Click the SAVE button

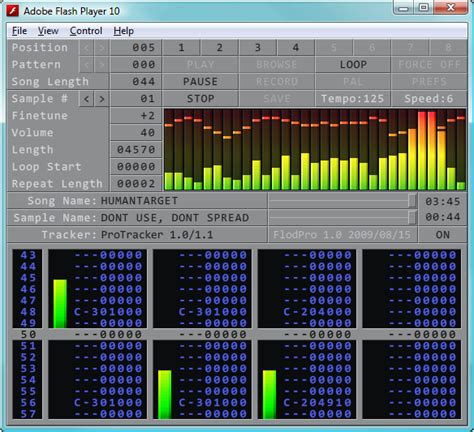[276, 99]
